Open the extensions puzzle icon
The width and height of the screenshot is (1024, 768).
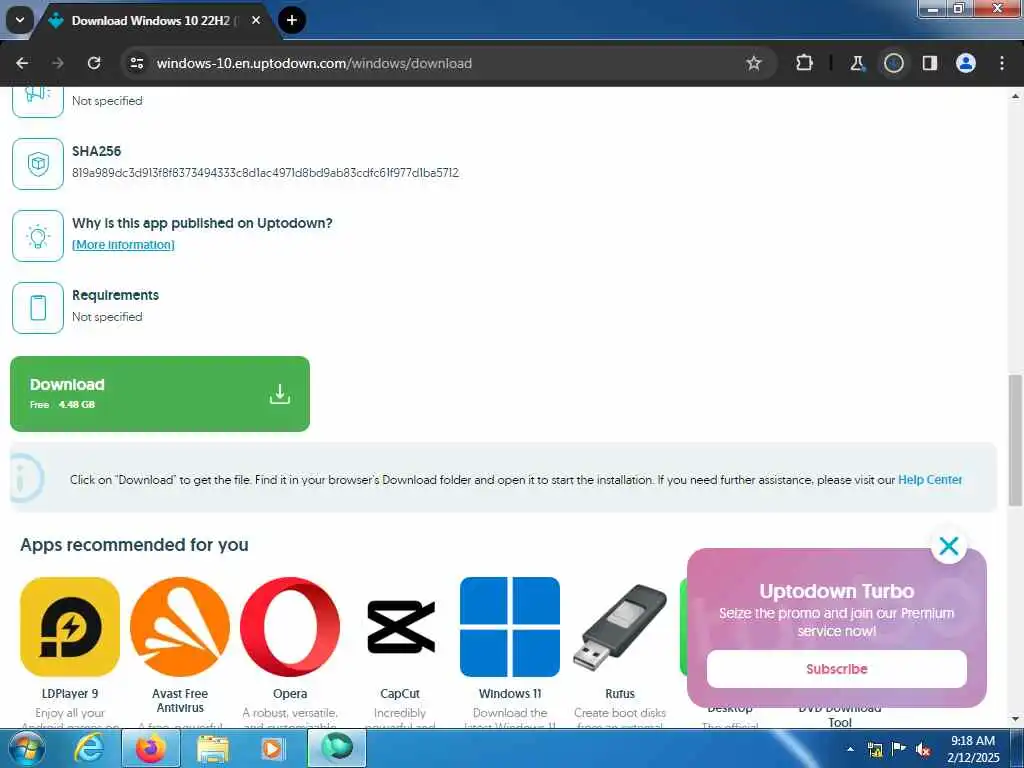[x=805, y=63]
